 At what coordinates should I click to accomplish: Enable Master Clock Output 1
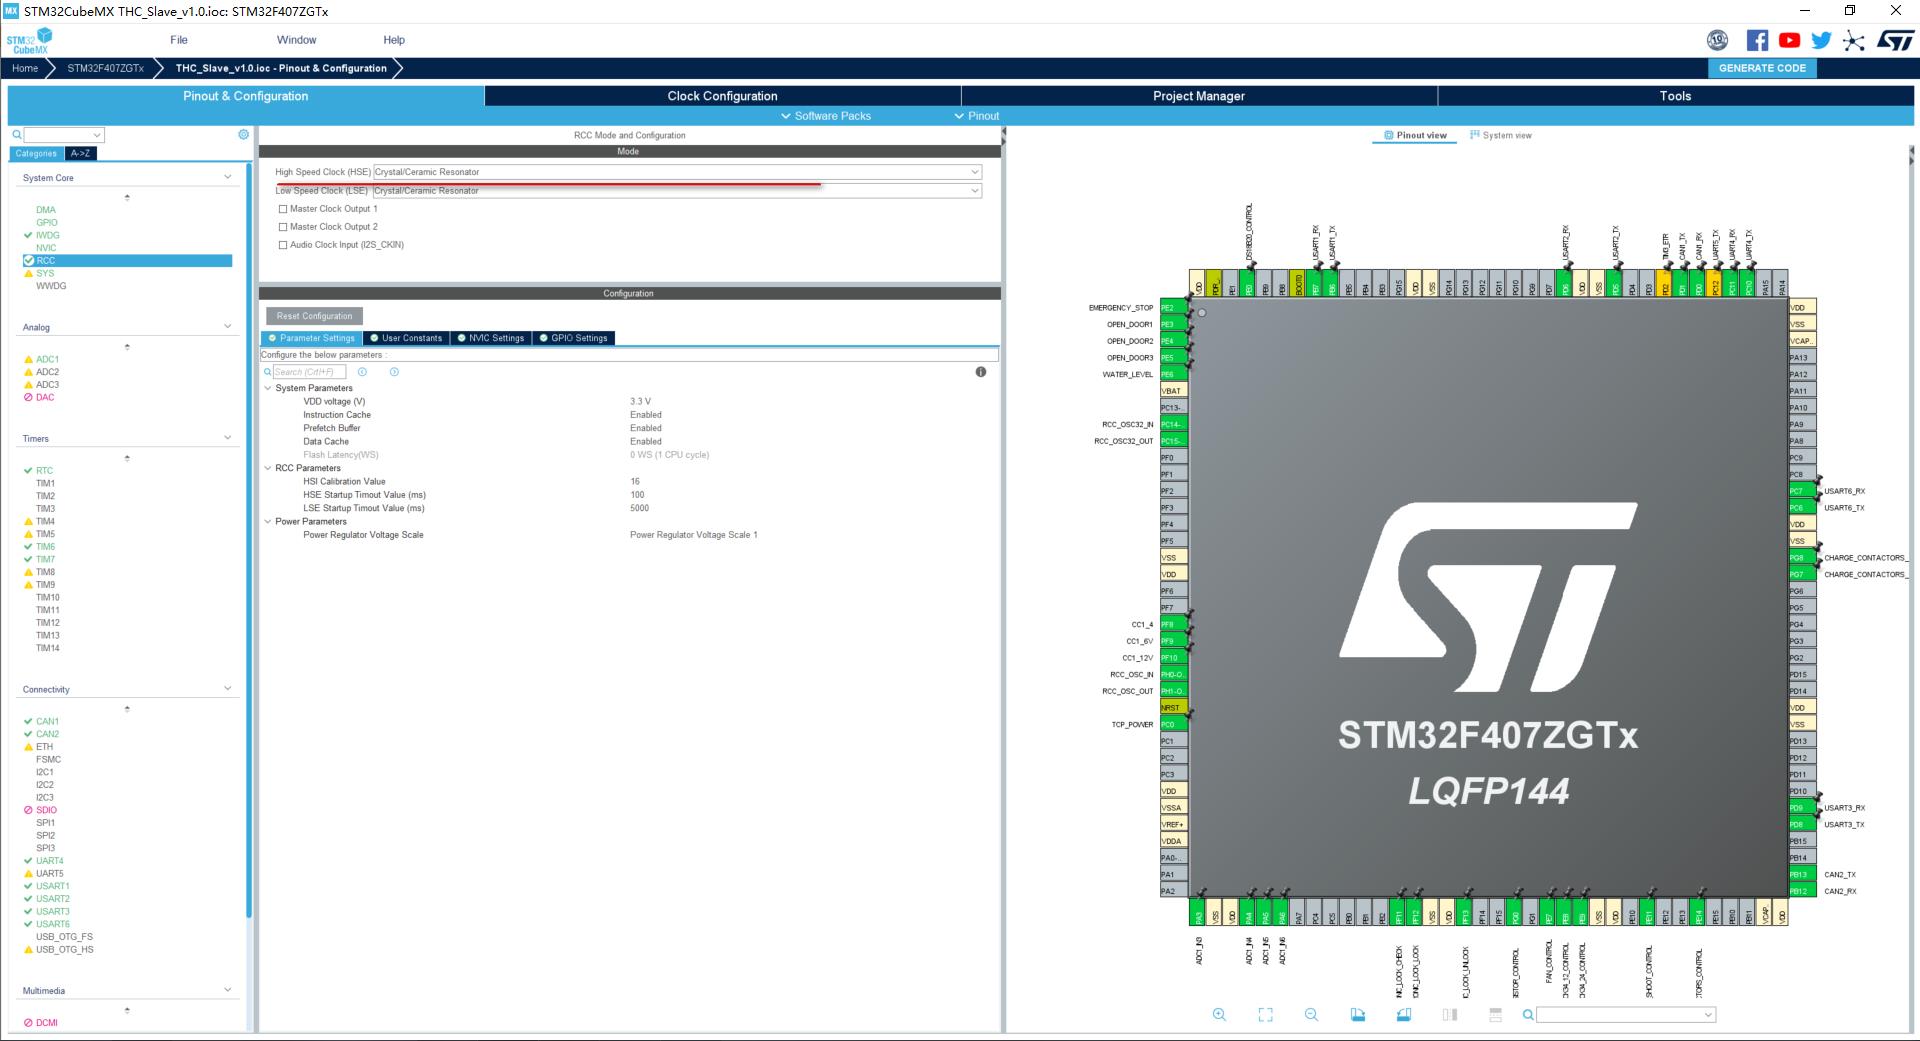click(283, 209)
